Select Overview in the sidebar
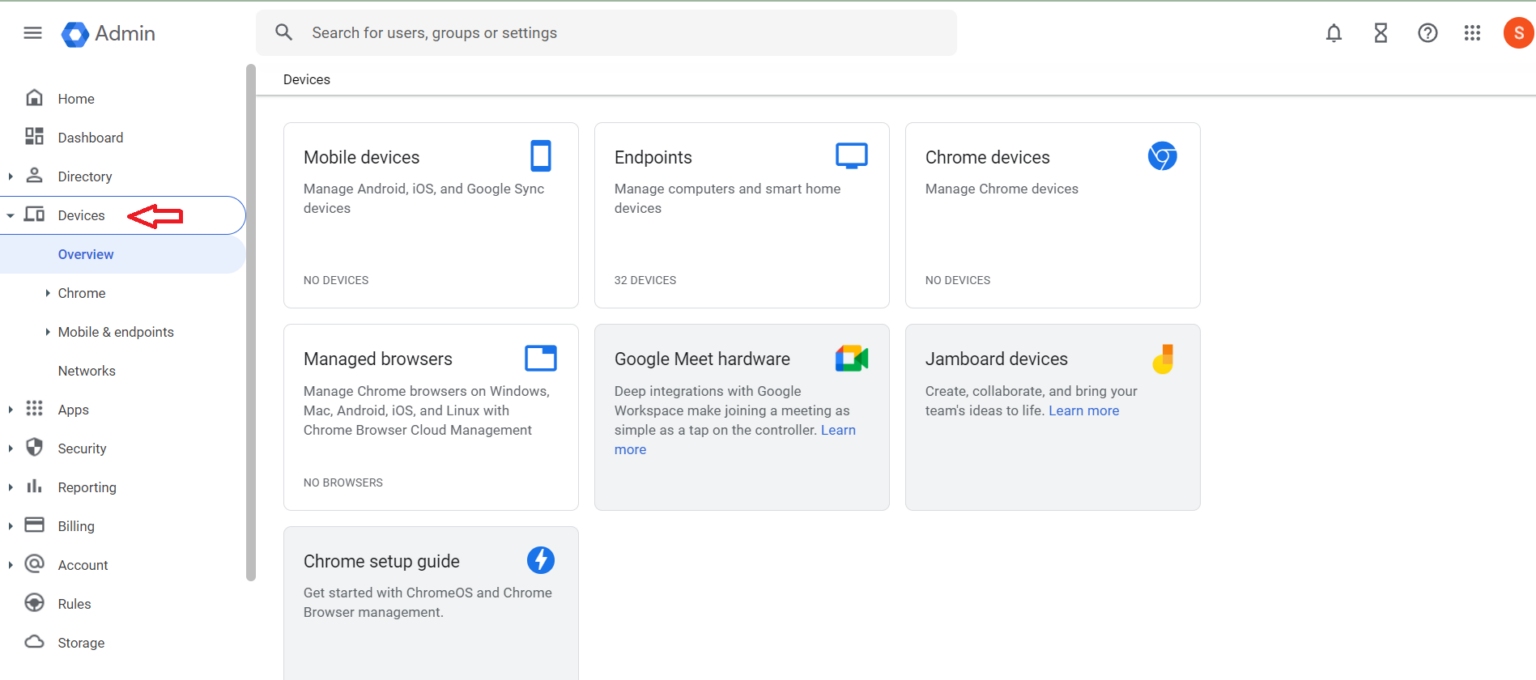Image resolution: width=1536 pixels, height=680 pixels. 86,254
